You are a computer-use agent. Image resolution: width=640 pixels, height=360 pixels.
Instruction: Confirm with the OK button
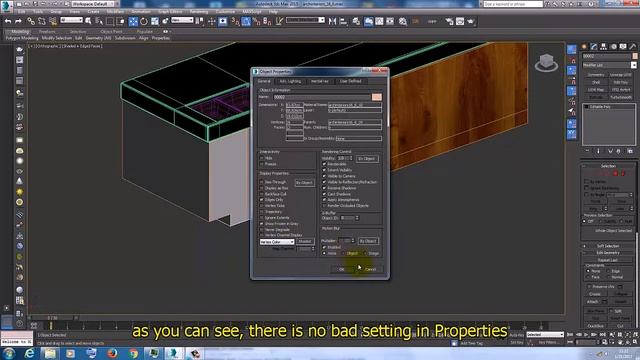click(342, 269)
